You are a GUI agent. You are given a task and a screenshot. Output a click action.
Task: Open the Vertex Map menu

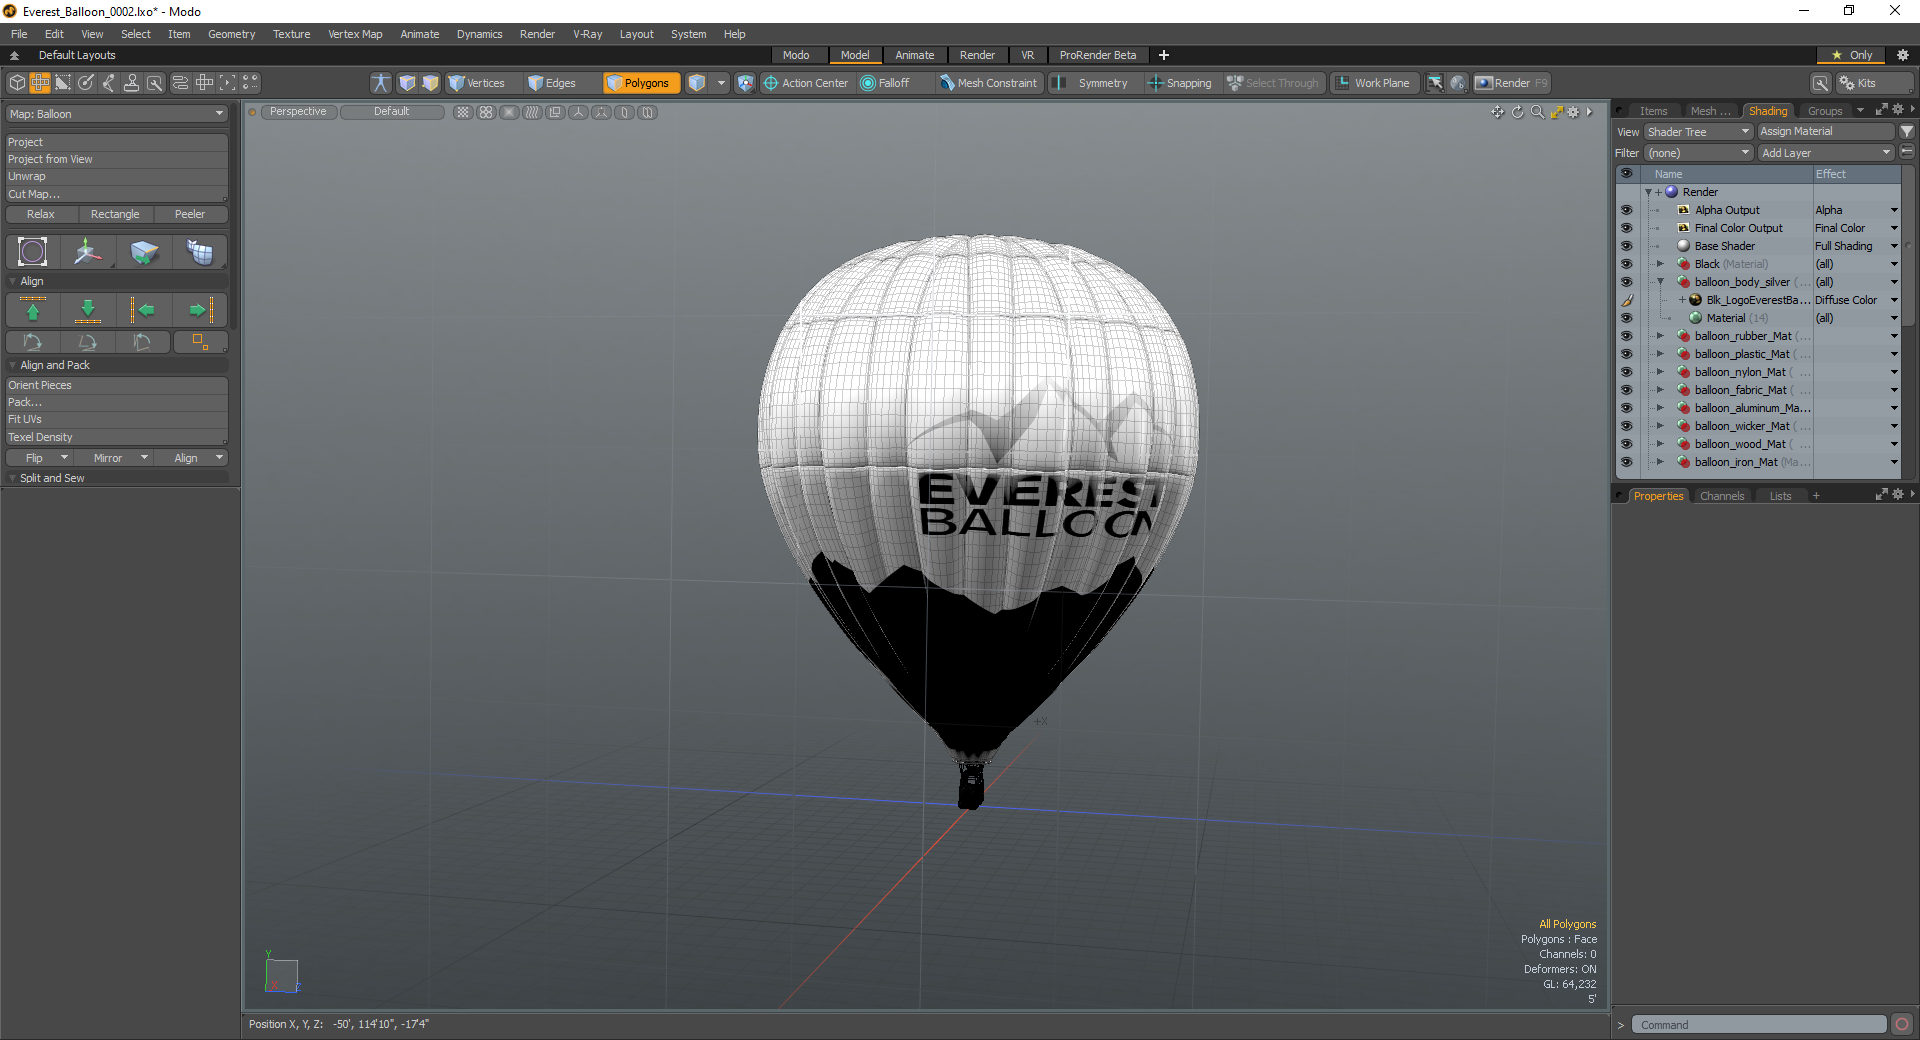coord(355,34)
